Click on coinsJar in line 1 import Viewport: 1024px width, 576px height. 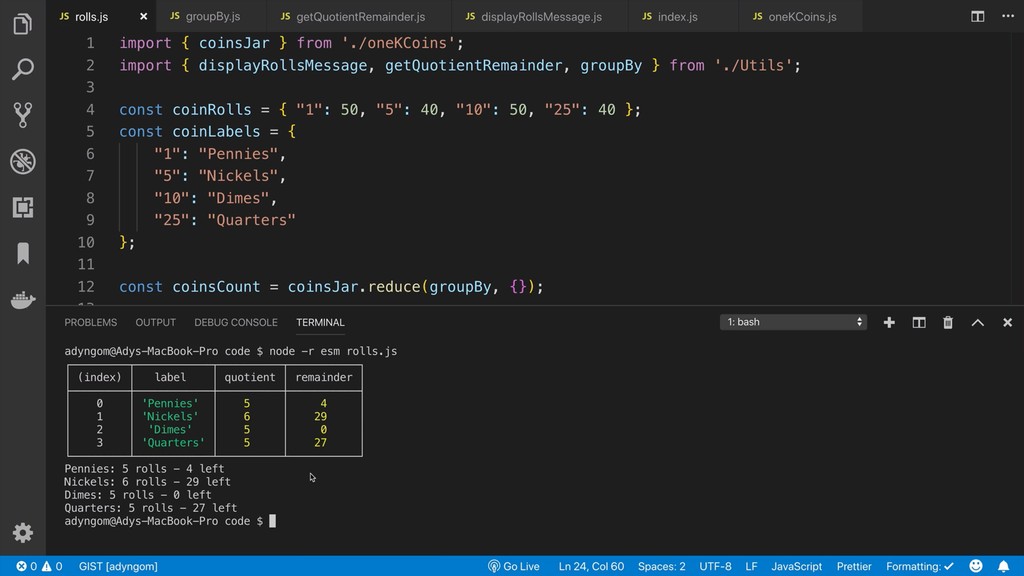(x=234, y=43)
